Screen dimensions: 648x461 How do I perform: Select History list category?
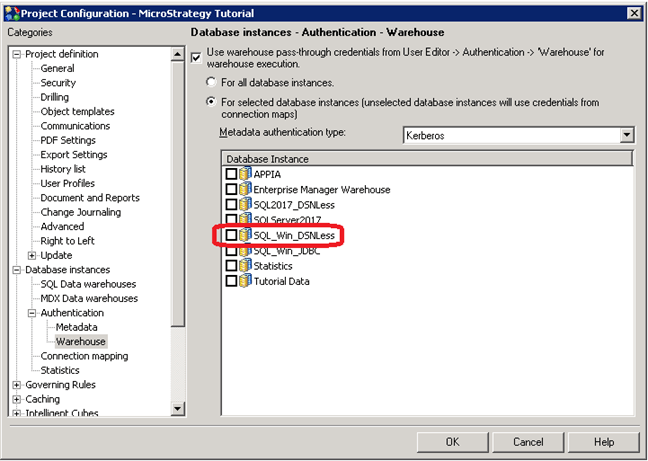click(x=63, y=169)
